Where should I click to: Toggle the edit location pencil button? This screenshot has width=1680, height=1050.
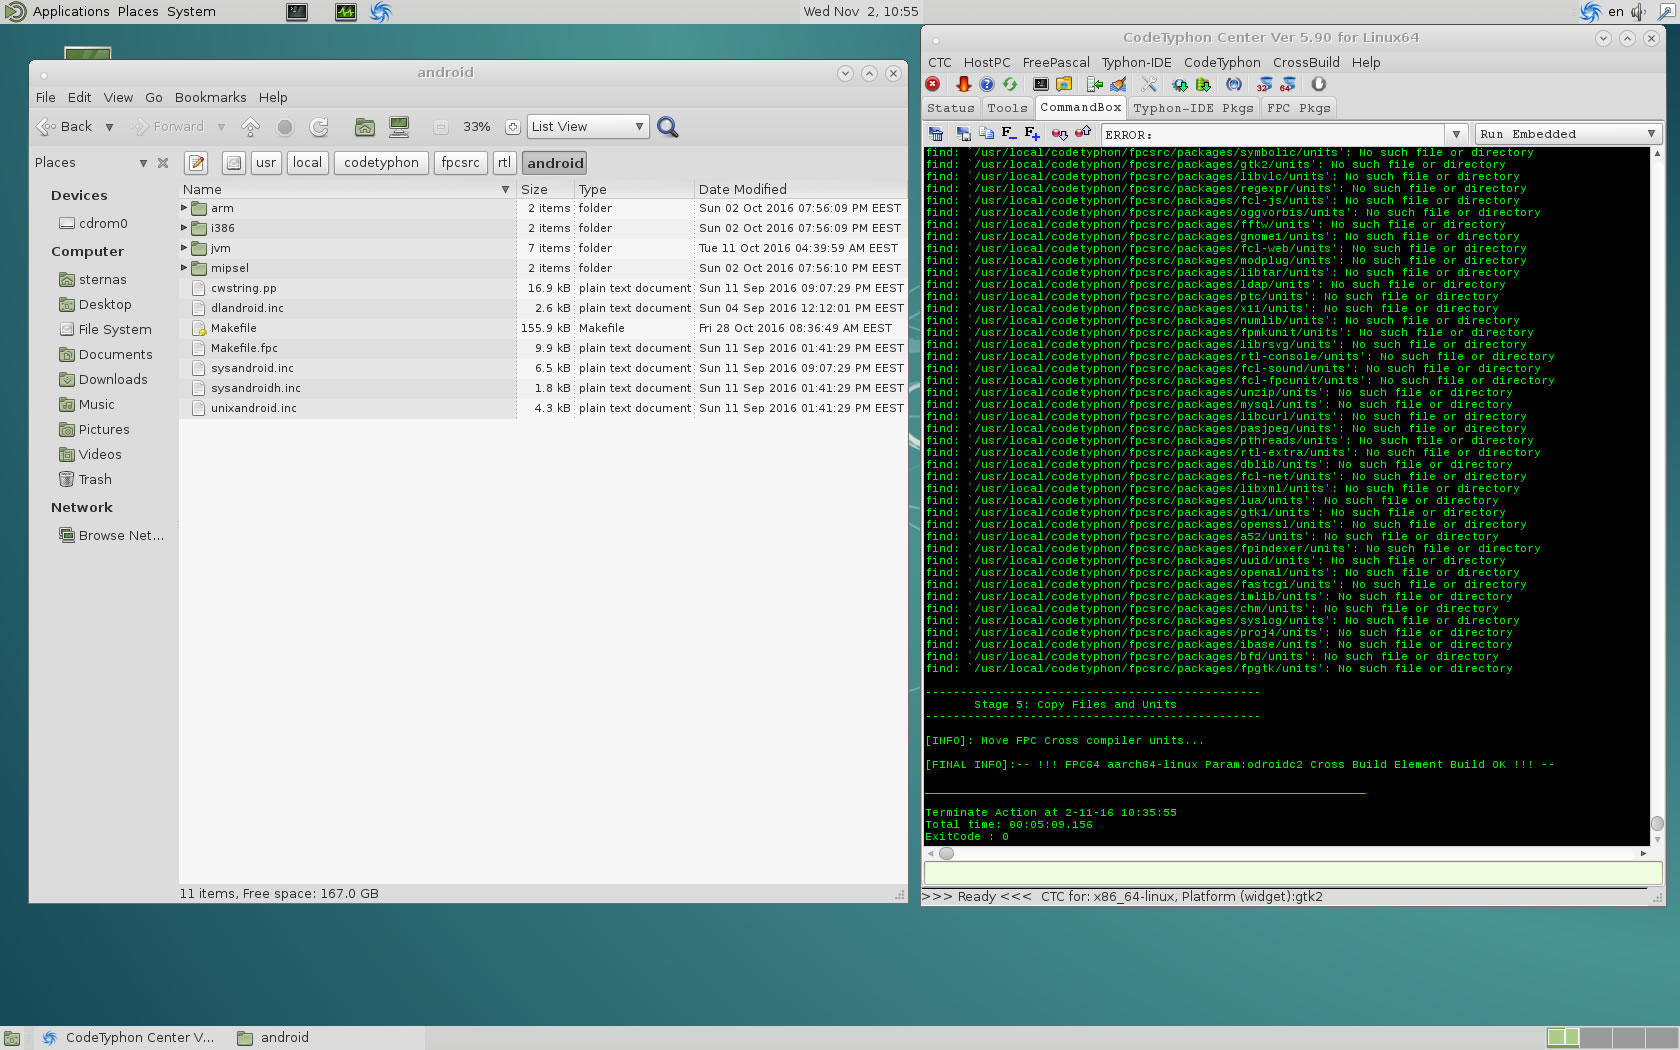click(197, 163)
